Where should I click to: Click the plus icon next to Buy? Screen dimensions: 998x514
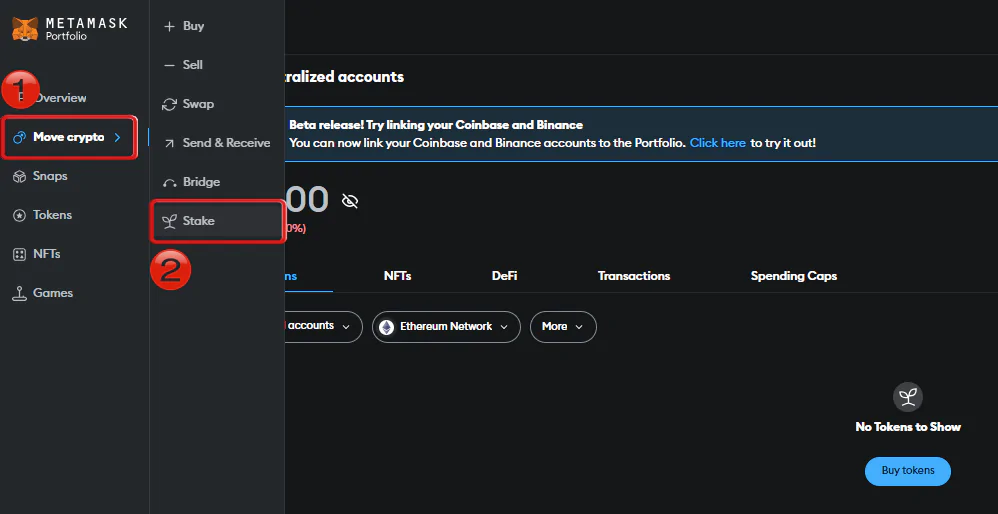(x=169, y=27)
